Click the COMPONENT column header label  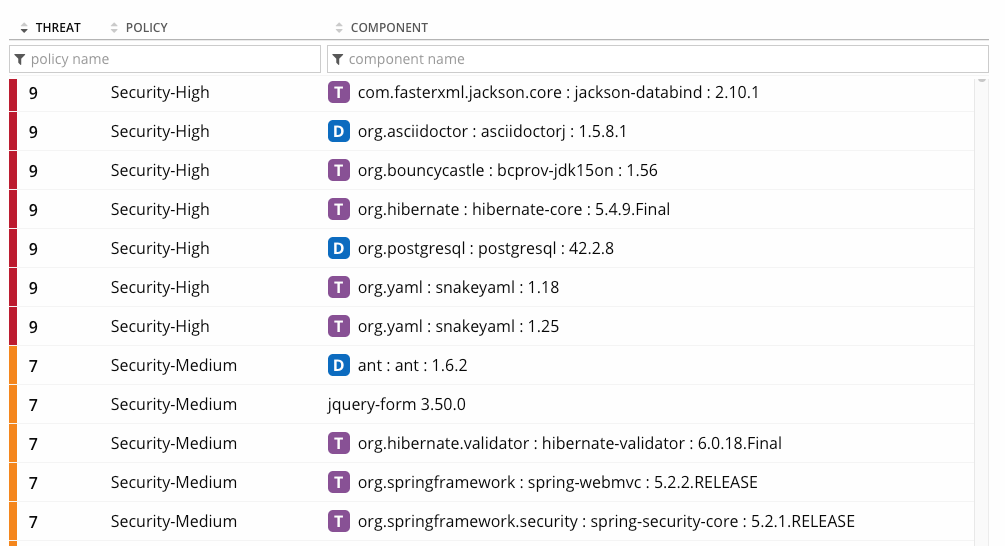tap(389, 28)
